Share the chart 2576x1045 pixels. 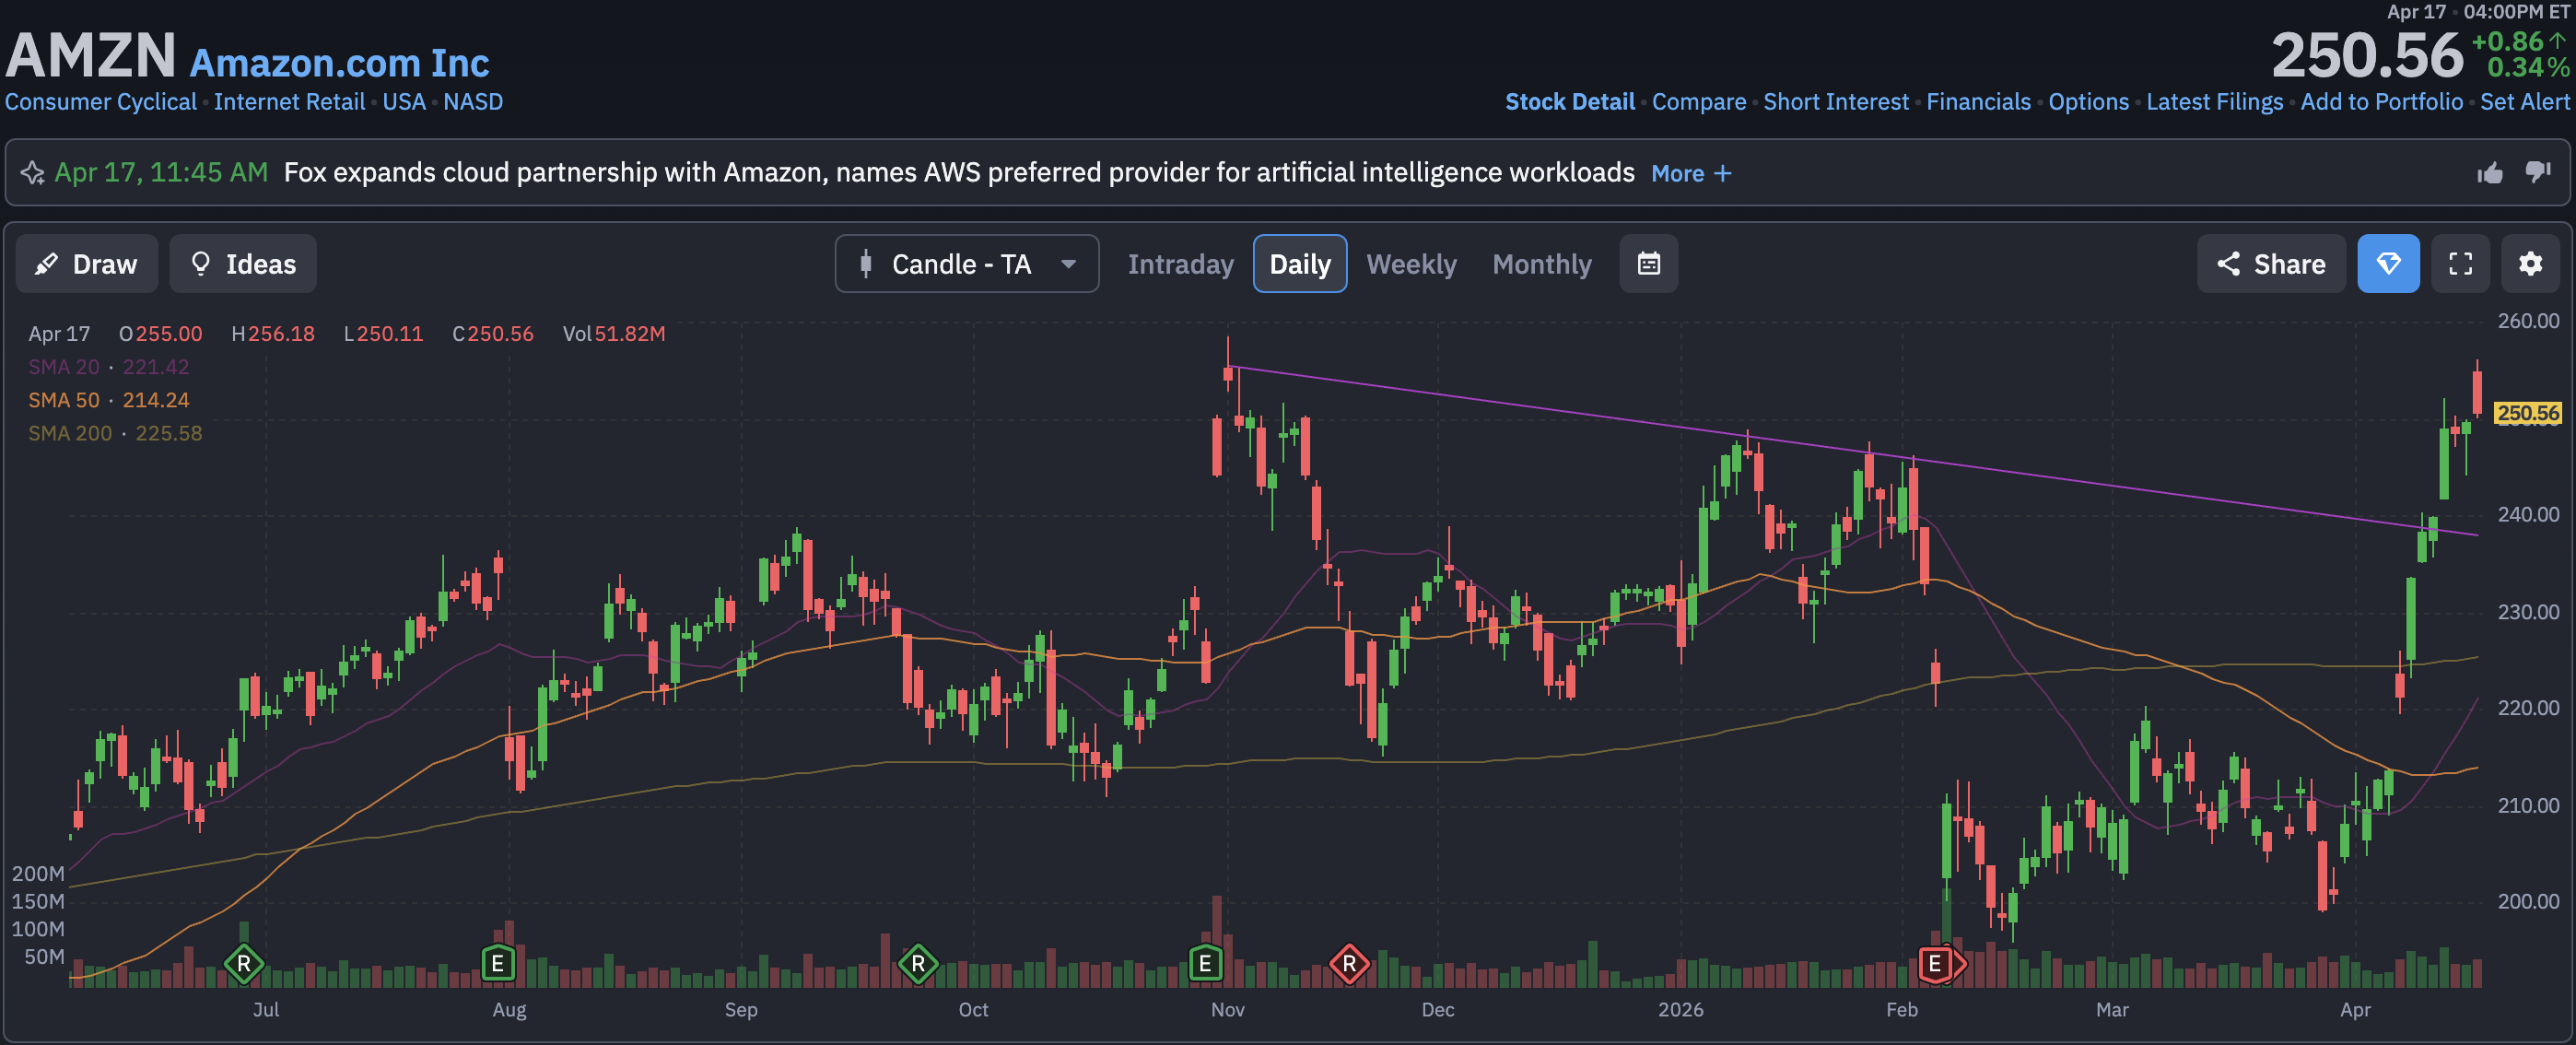coord(2270,264)
